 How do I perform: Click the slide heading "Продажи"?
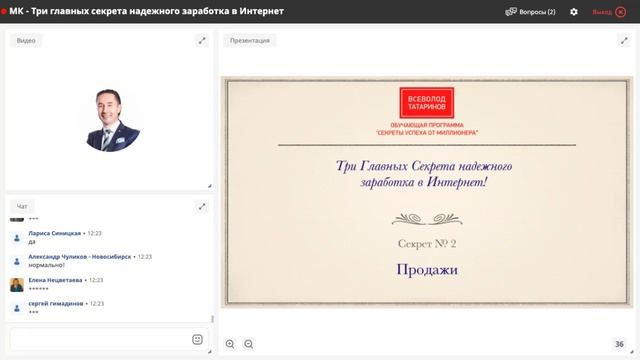[x=427, y=269]
